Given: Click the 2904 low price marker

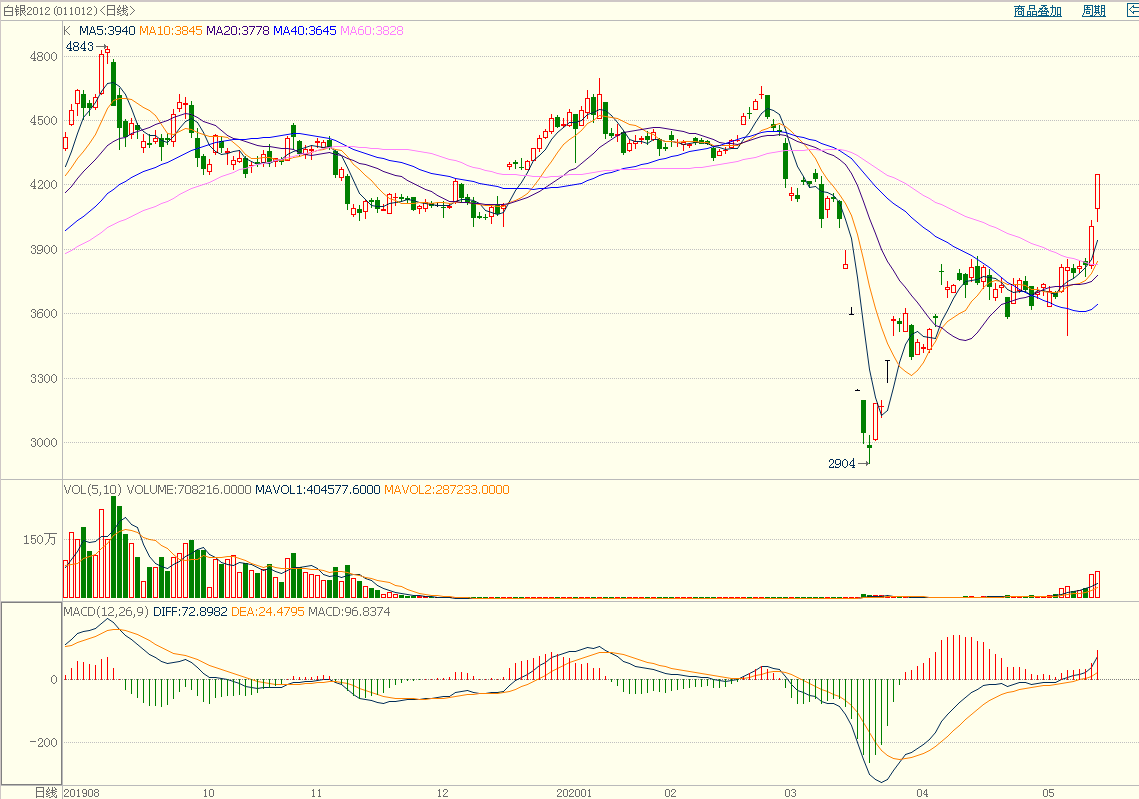Looking at the screenshot, I should pos(842,464).
